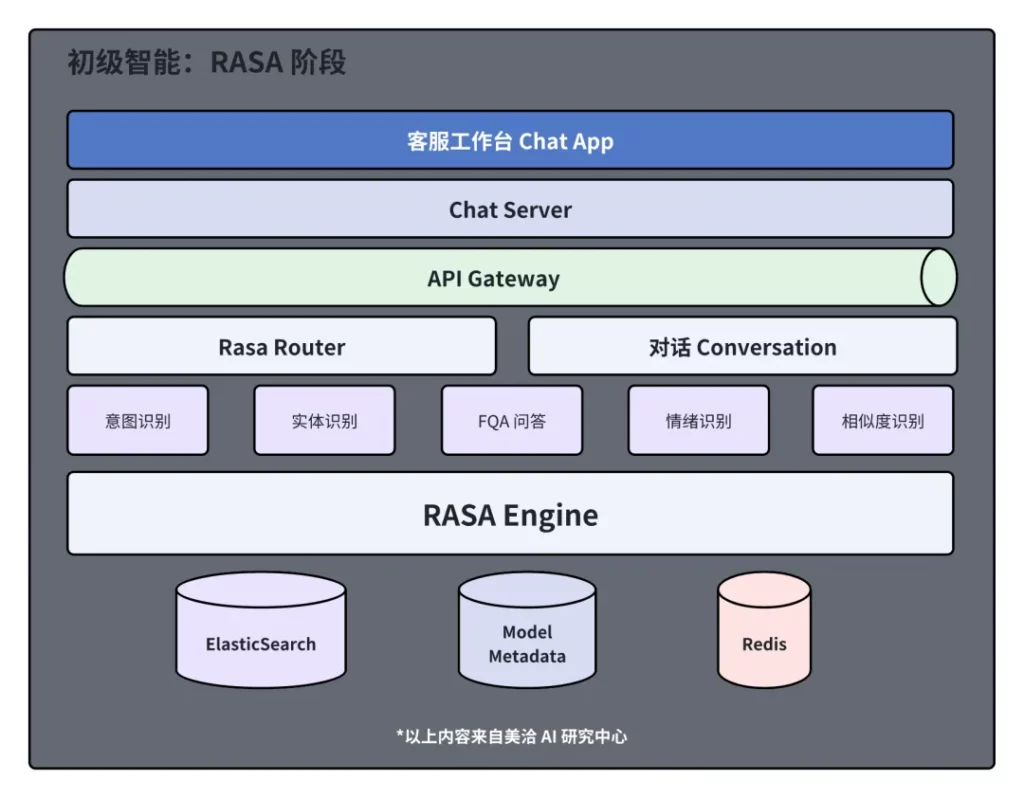
Task: Select the 相似度识别 module box
Action: coord(883,420)
